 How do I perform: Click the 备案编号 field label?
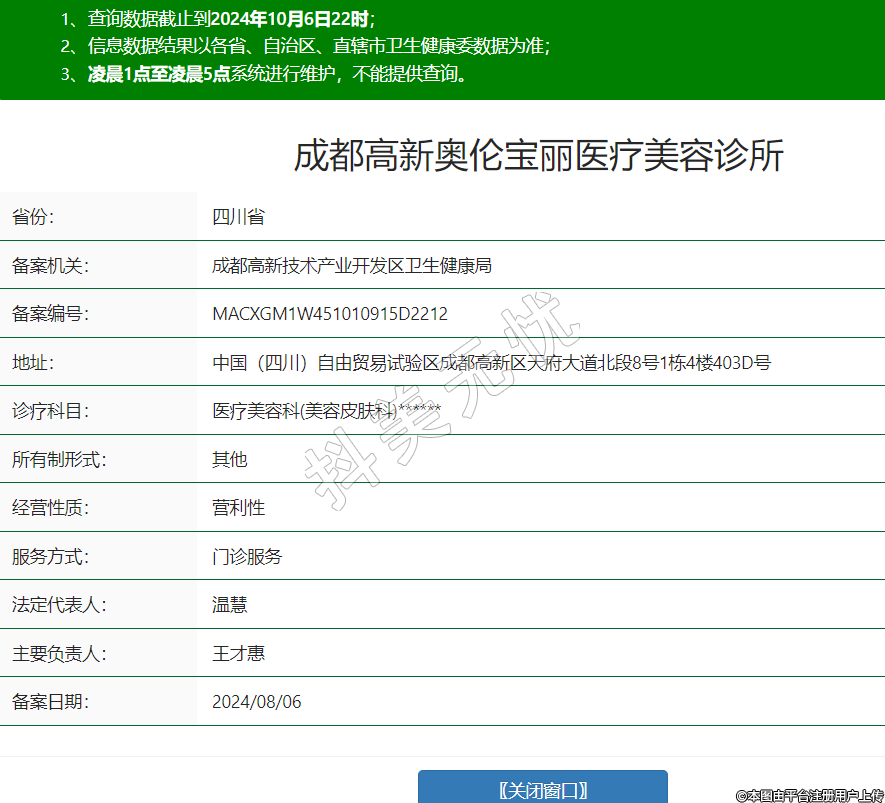[x=50, y=314]
